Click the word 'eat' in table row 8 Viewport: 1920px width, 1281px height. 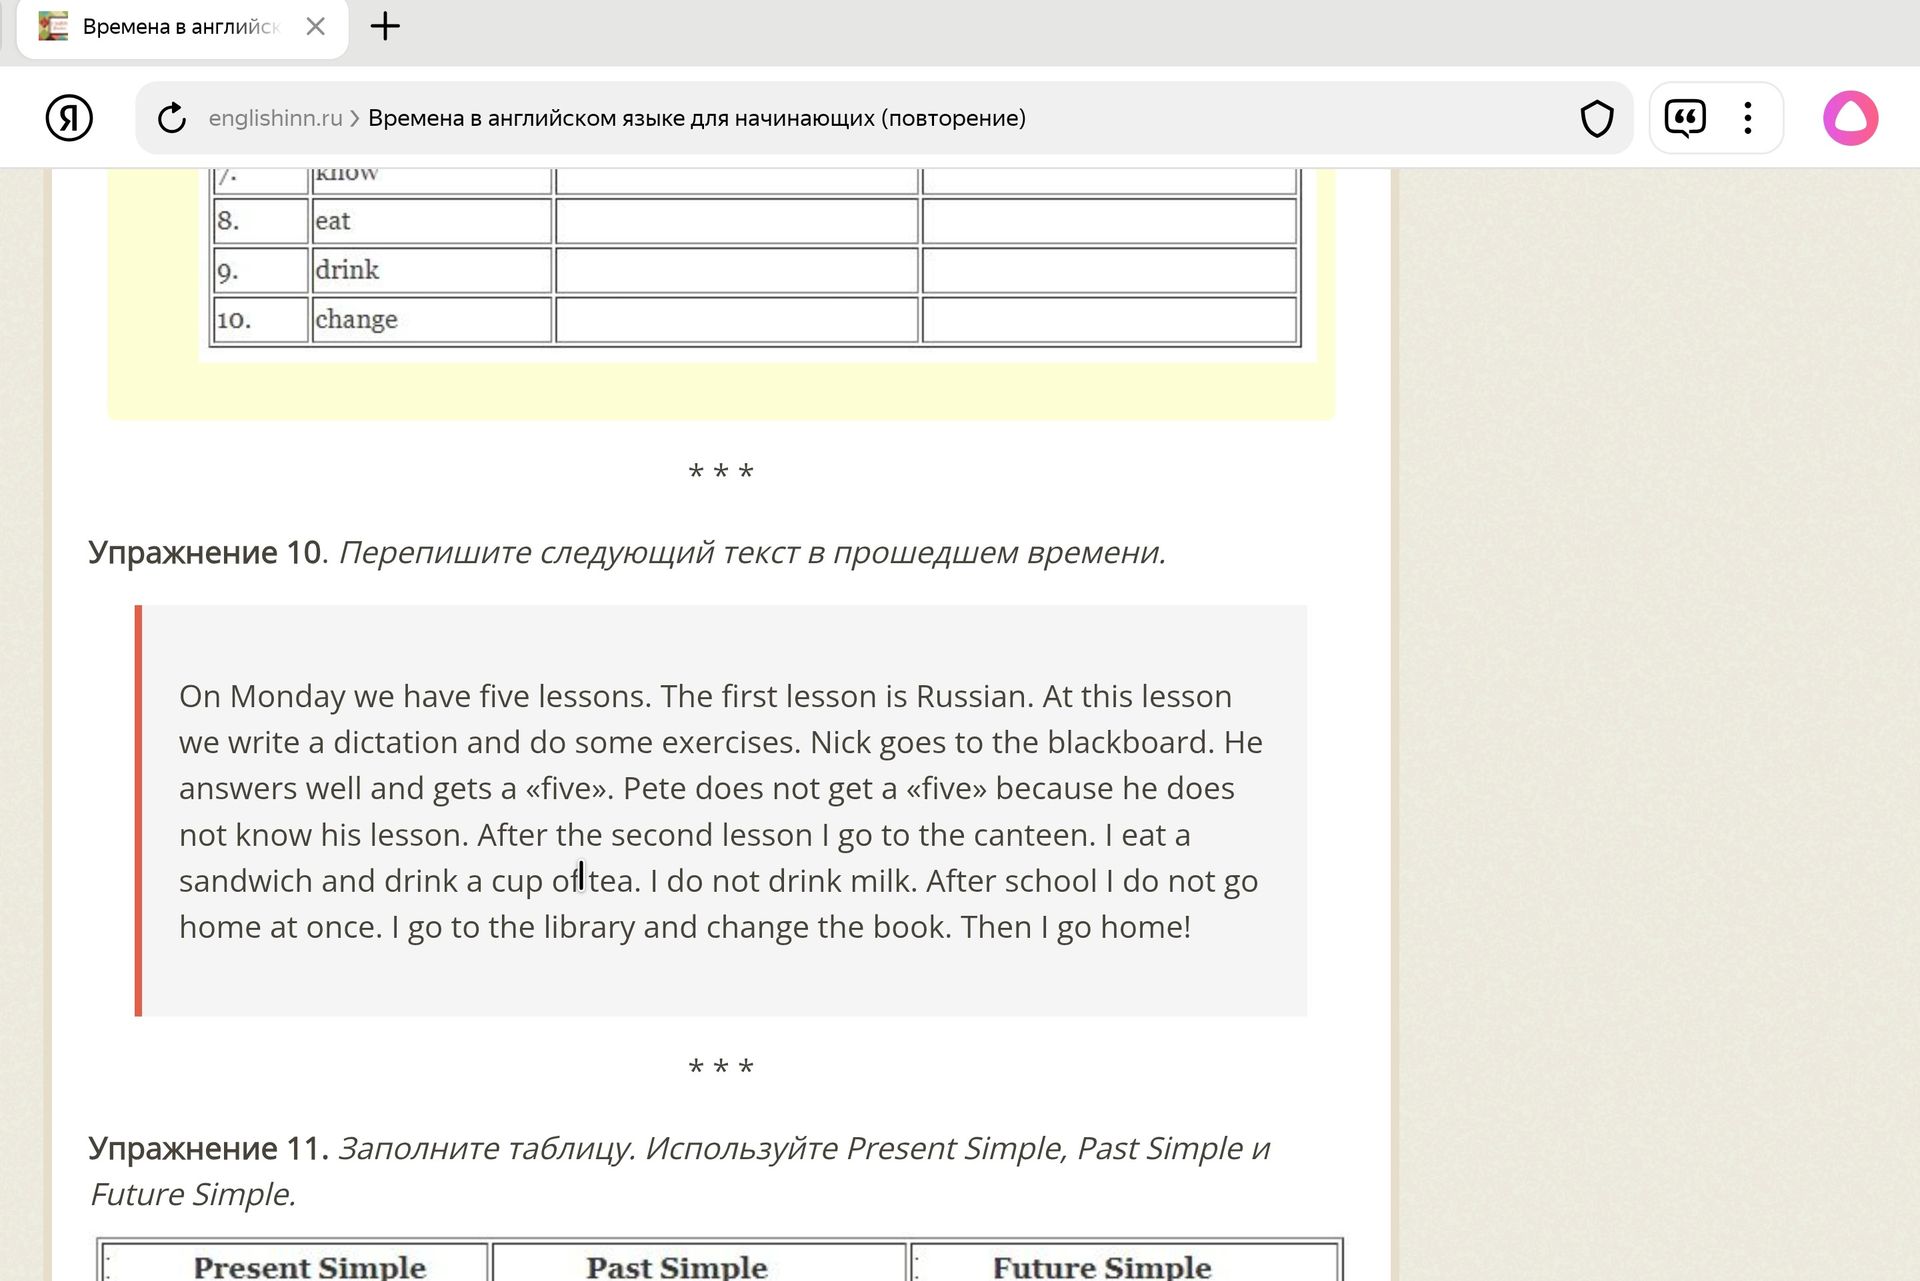tap(332, 221)
